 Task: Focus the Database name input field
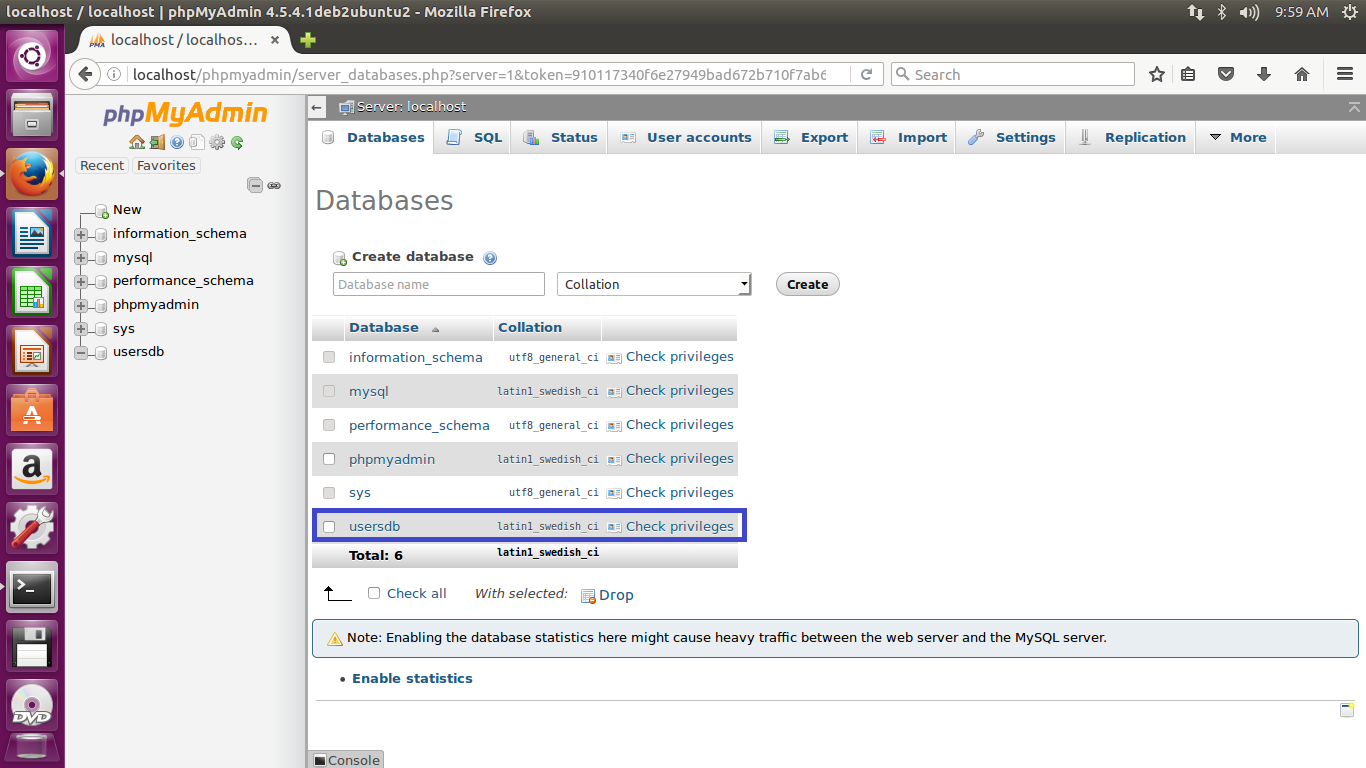(439, 284)
